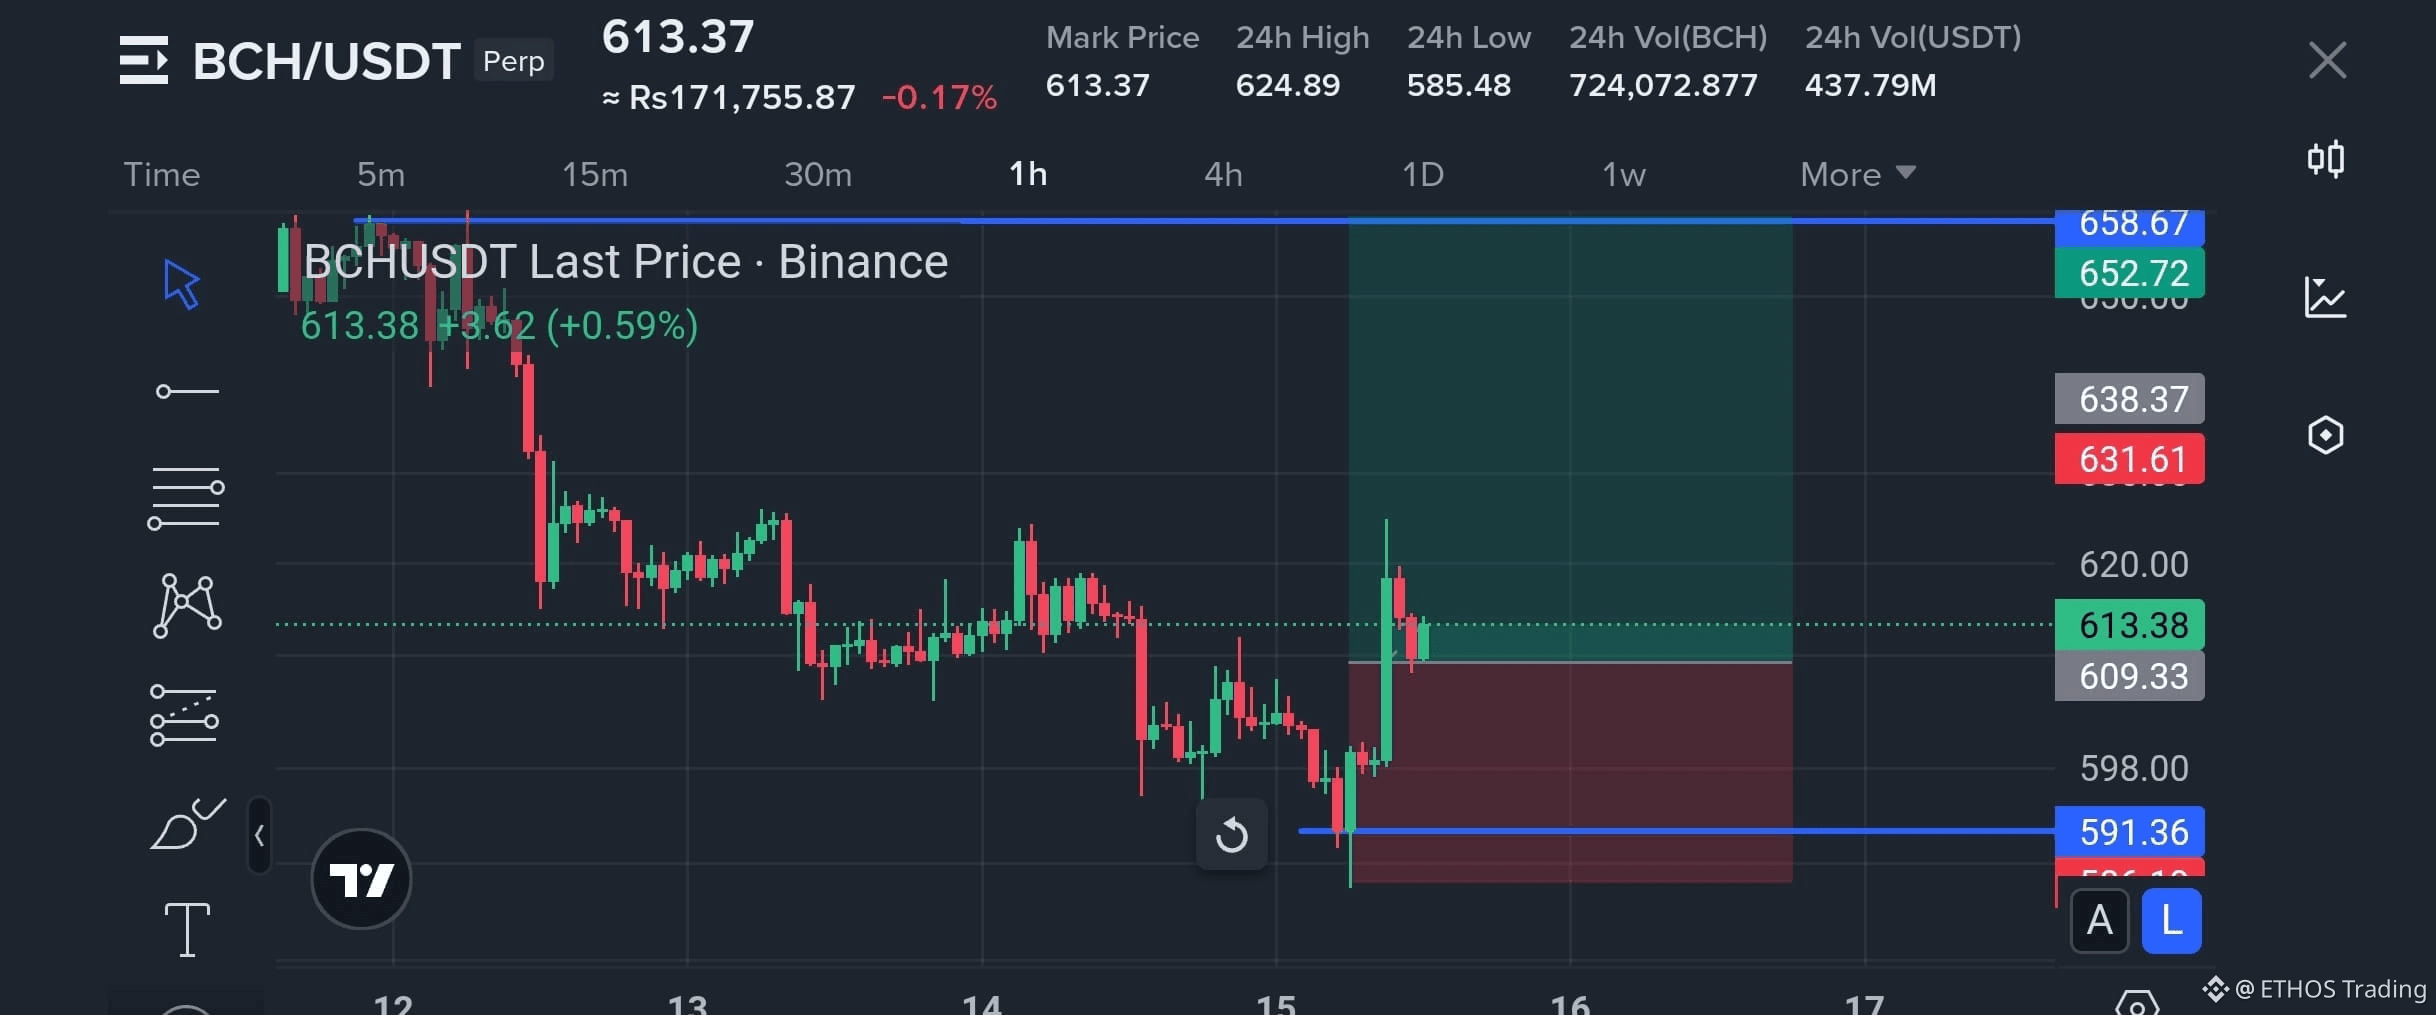Screen dimensions: 2436x1015
Task: Open the Indicators panel
Action: pos(2325,298)
